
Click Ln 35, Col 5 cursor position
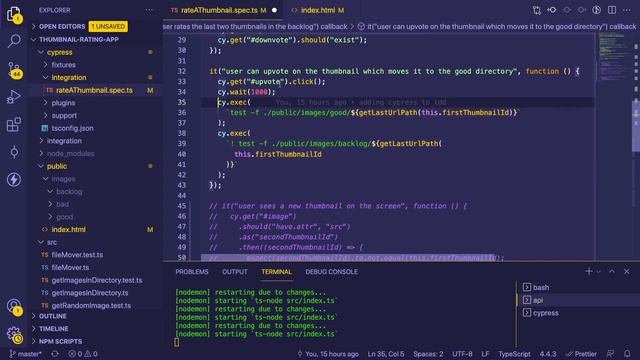[x=386, y=354]
